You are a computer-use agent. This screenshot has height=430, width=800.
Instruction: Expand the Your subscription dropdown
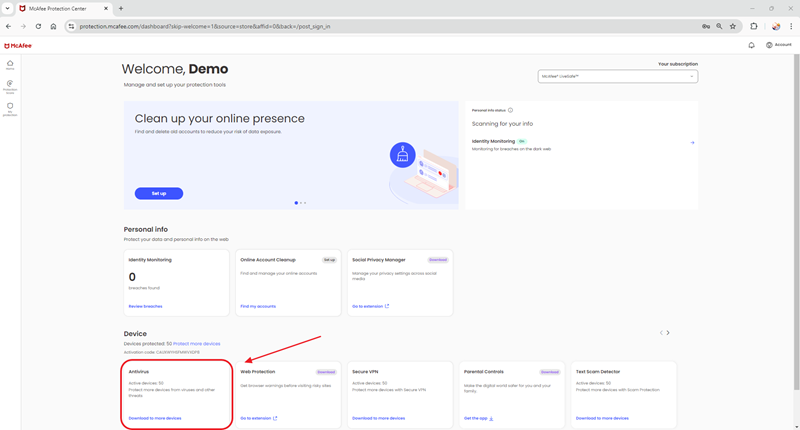617,77
